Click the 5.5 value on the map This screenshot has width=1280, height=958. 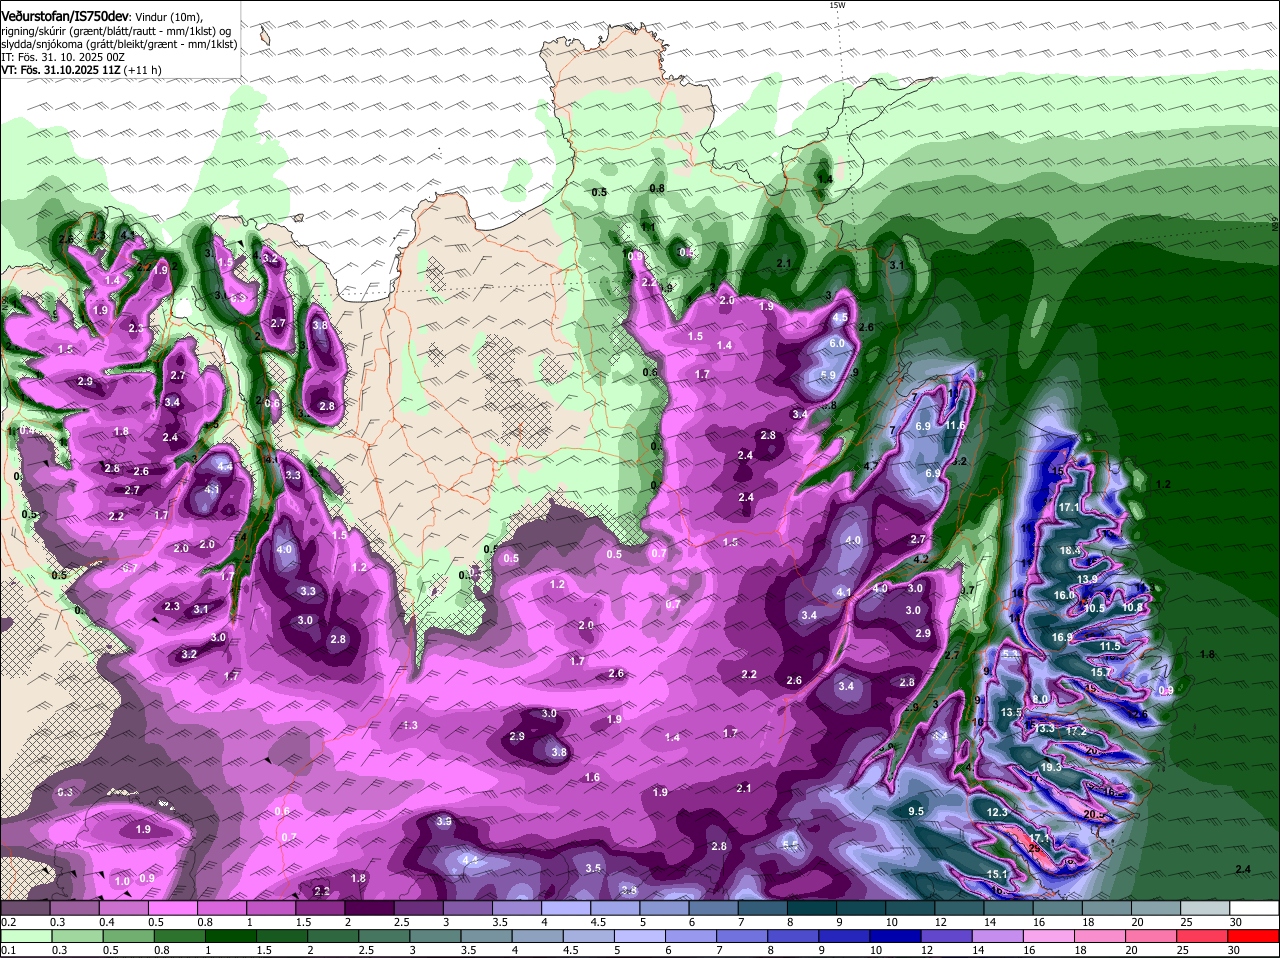click(790, 845)
